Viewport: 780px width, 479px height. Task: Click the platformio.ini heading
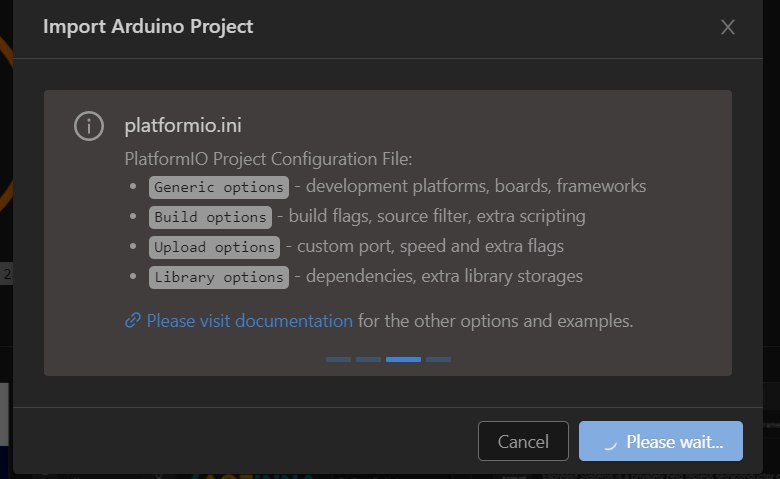click(183, 126)
